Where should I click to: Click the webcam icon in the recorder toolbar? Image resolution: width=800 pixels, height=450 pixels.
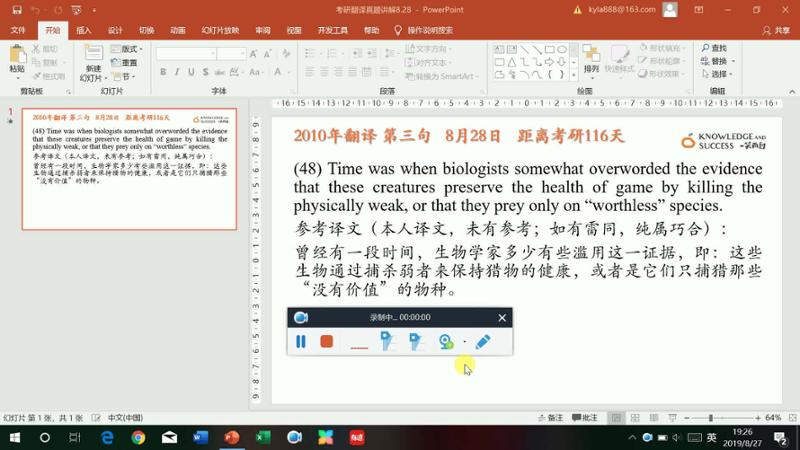point(446,341)
